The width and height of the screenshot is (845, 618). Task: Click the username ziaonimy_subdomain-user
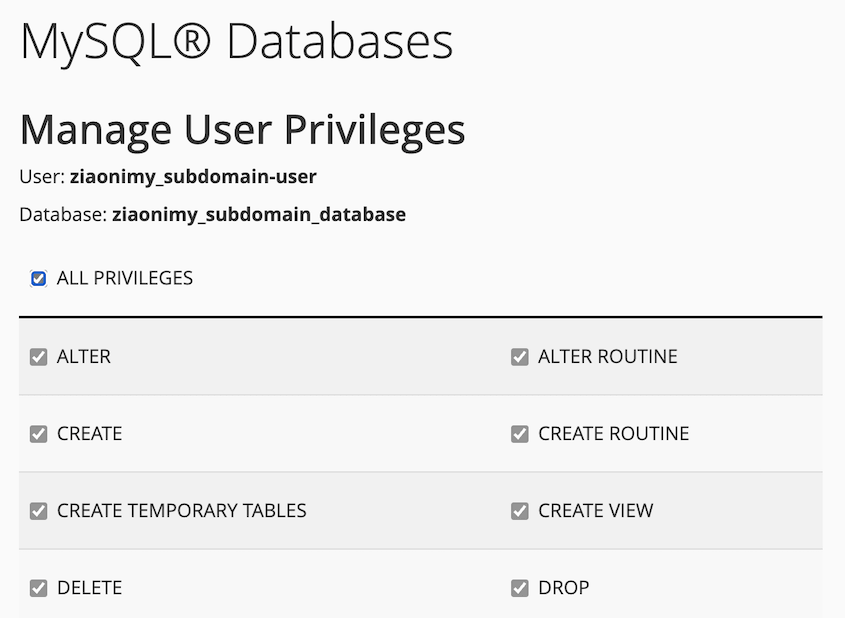[193, 178]
